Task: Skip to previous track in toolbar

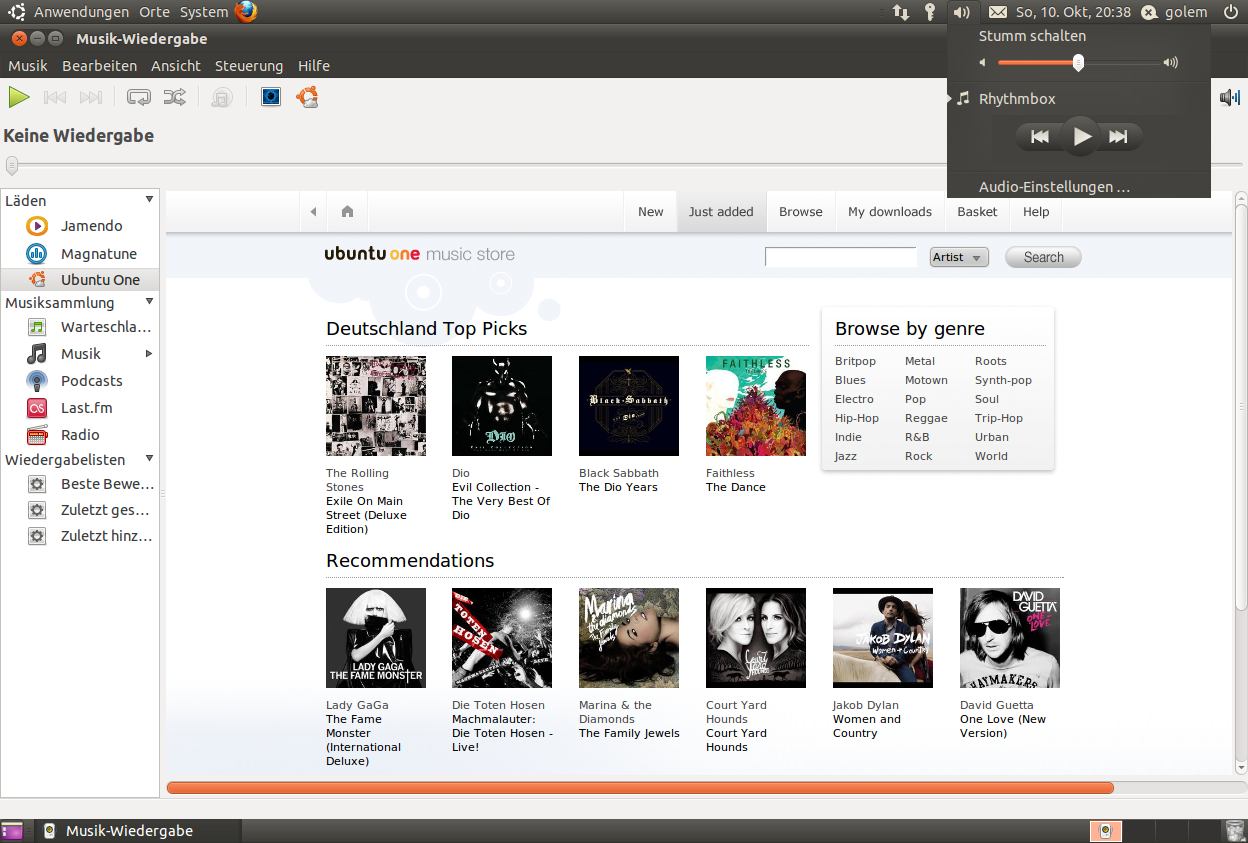Action: pyautogui.click(x=55, y=97)
